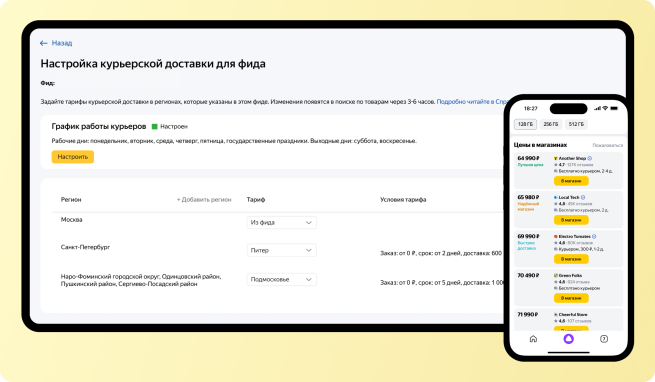Screen dimensions: 655x382
Task: Open the 'Подмосковье' tariff dropdown
Action: [282, 279]
